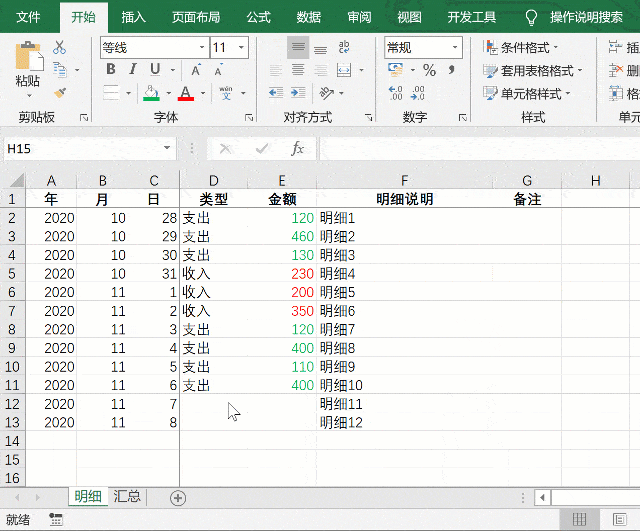The image size is (640, 531).
Task: Open font group dialog launcher
Action: 249,118
